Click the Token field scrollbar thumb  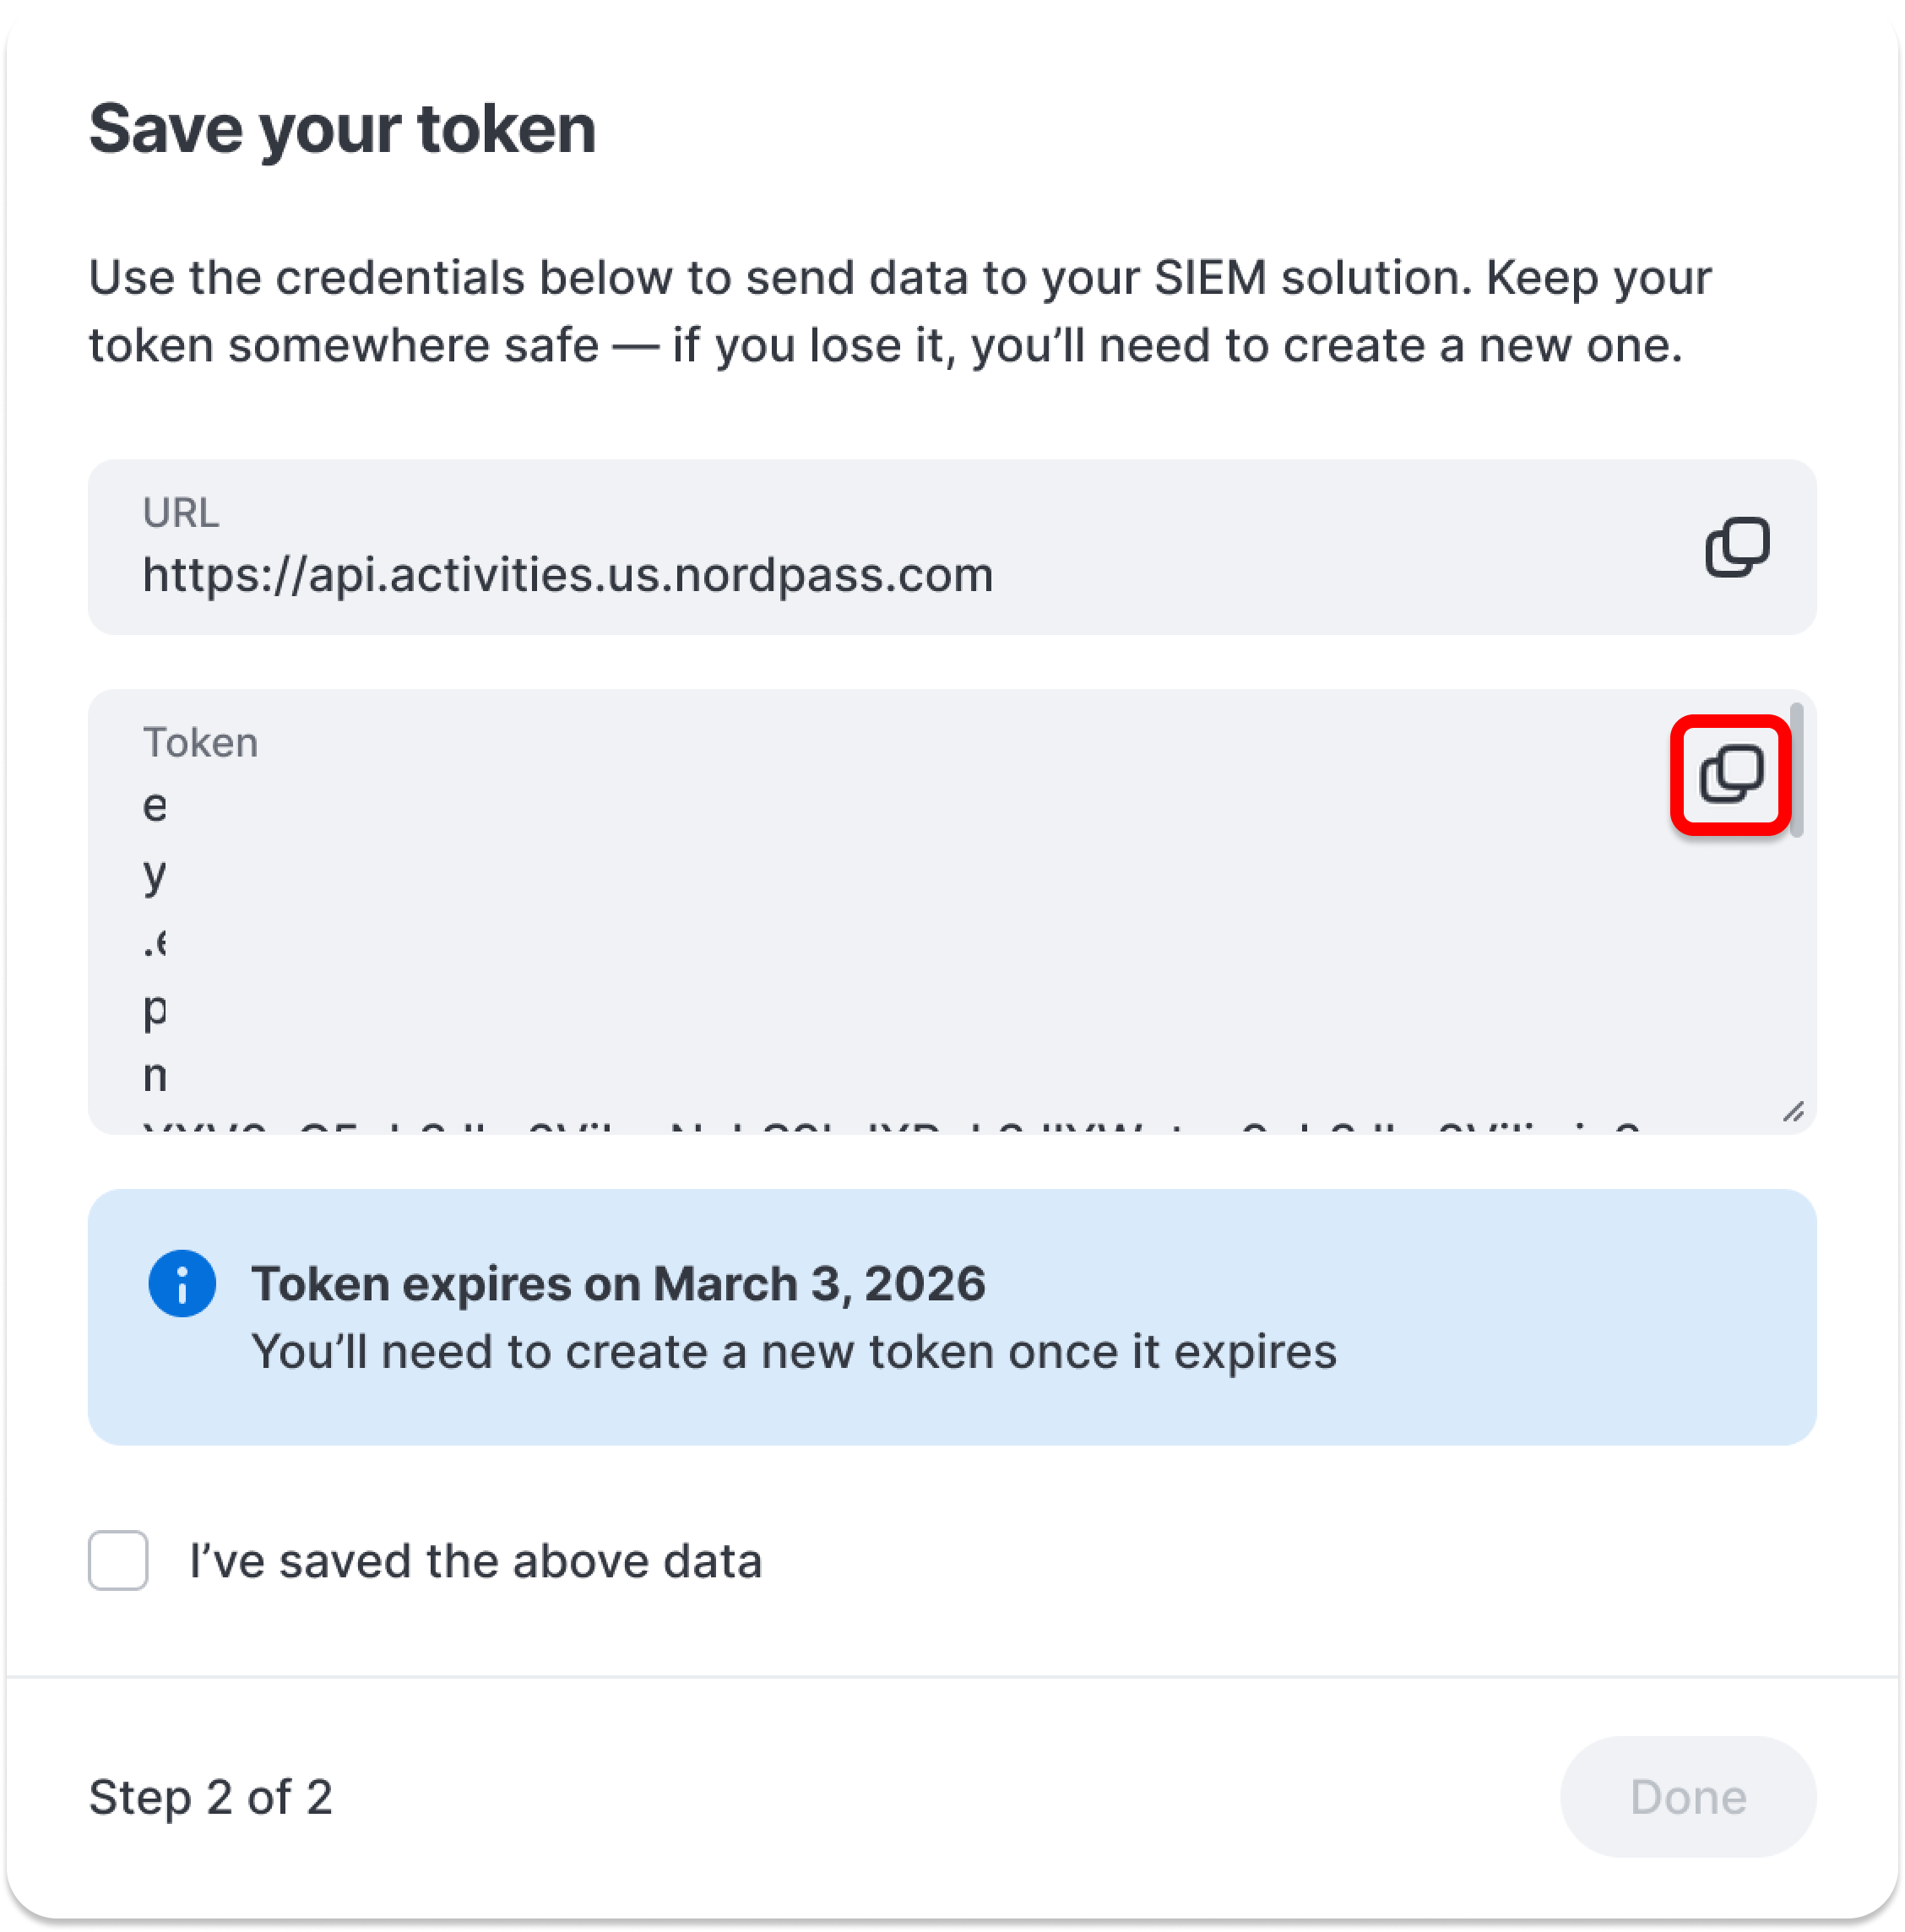point(1796,770)
